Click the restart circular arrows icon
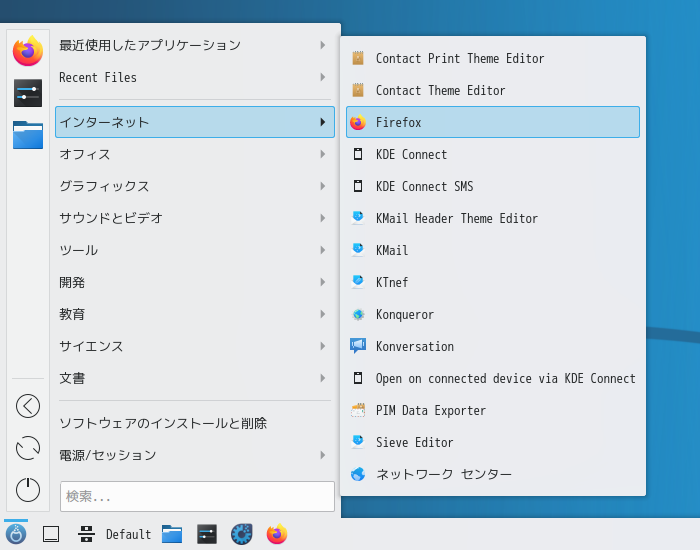 click(28, 448)
